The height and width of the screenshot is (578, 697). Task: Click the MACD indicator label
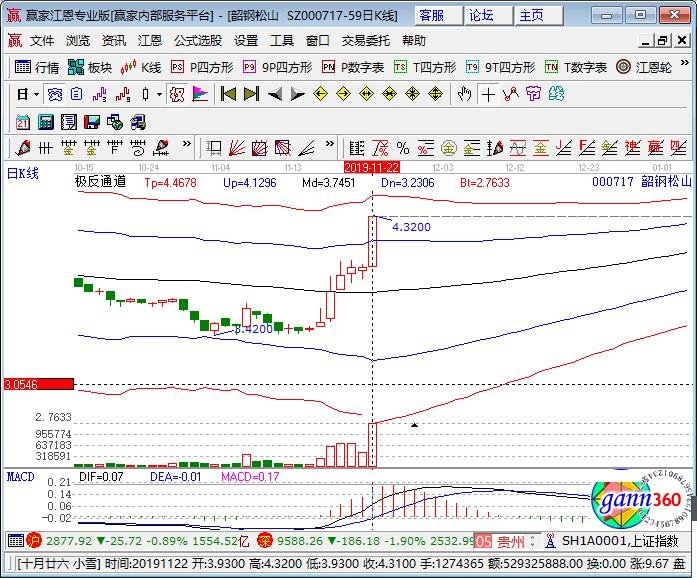coord(20,477)
